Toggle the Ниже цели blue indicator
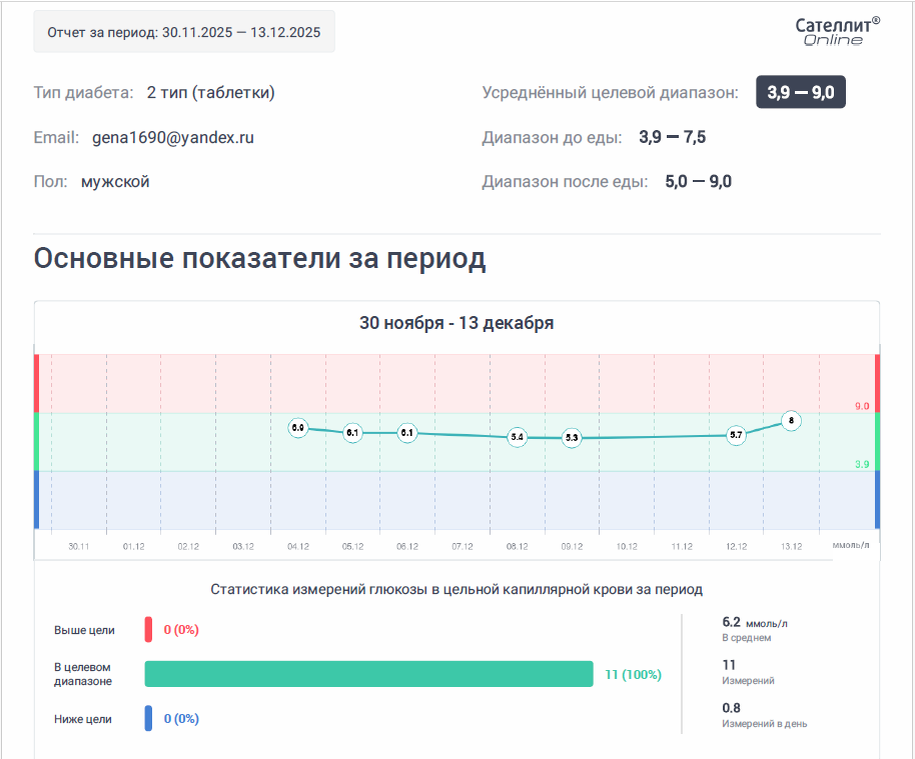 coord(148,718)
